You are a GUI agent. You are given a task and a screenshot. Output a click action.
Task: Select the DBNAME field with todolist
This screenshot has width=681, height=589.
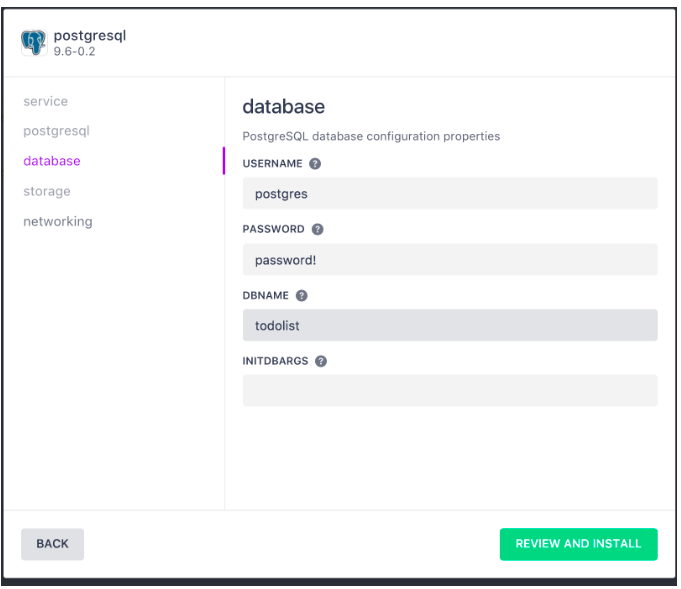[450, 325]
